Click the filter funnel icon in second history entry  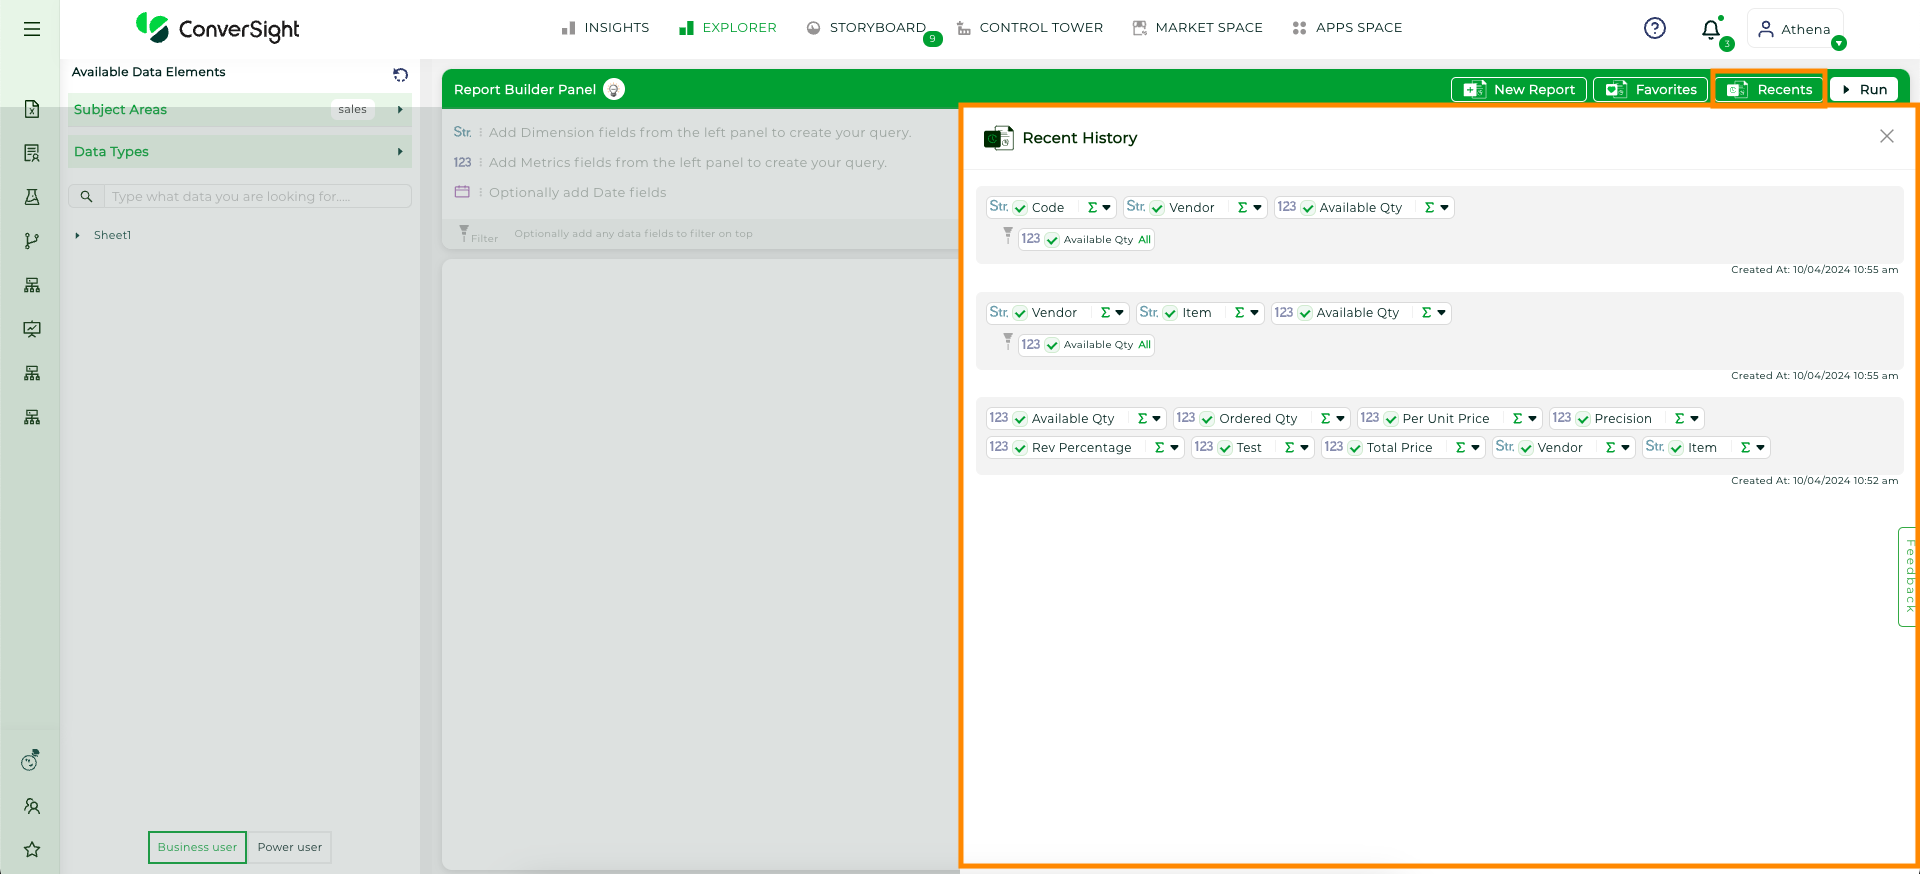click(x=1008, y=340)
